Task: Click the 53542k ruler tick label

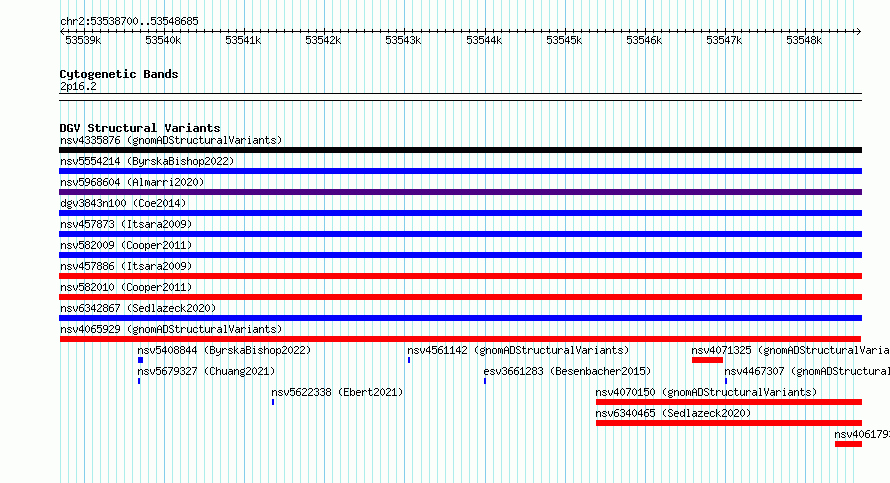Action: click(323, 40)
